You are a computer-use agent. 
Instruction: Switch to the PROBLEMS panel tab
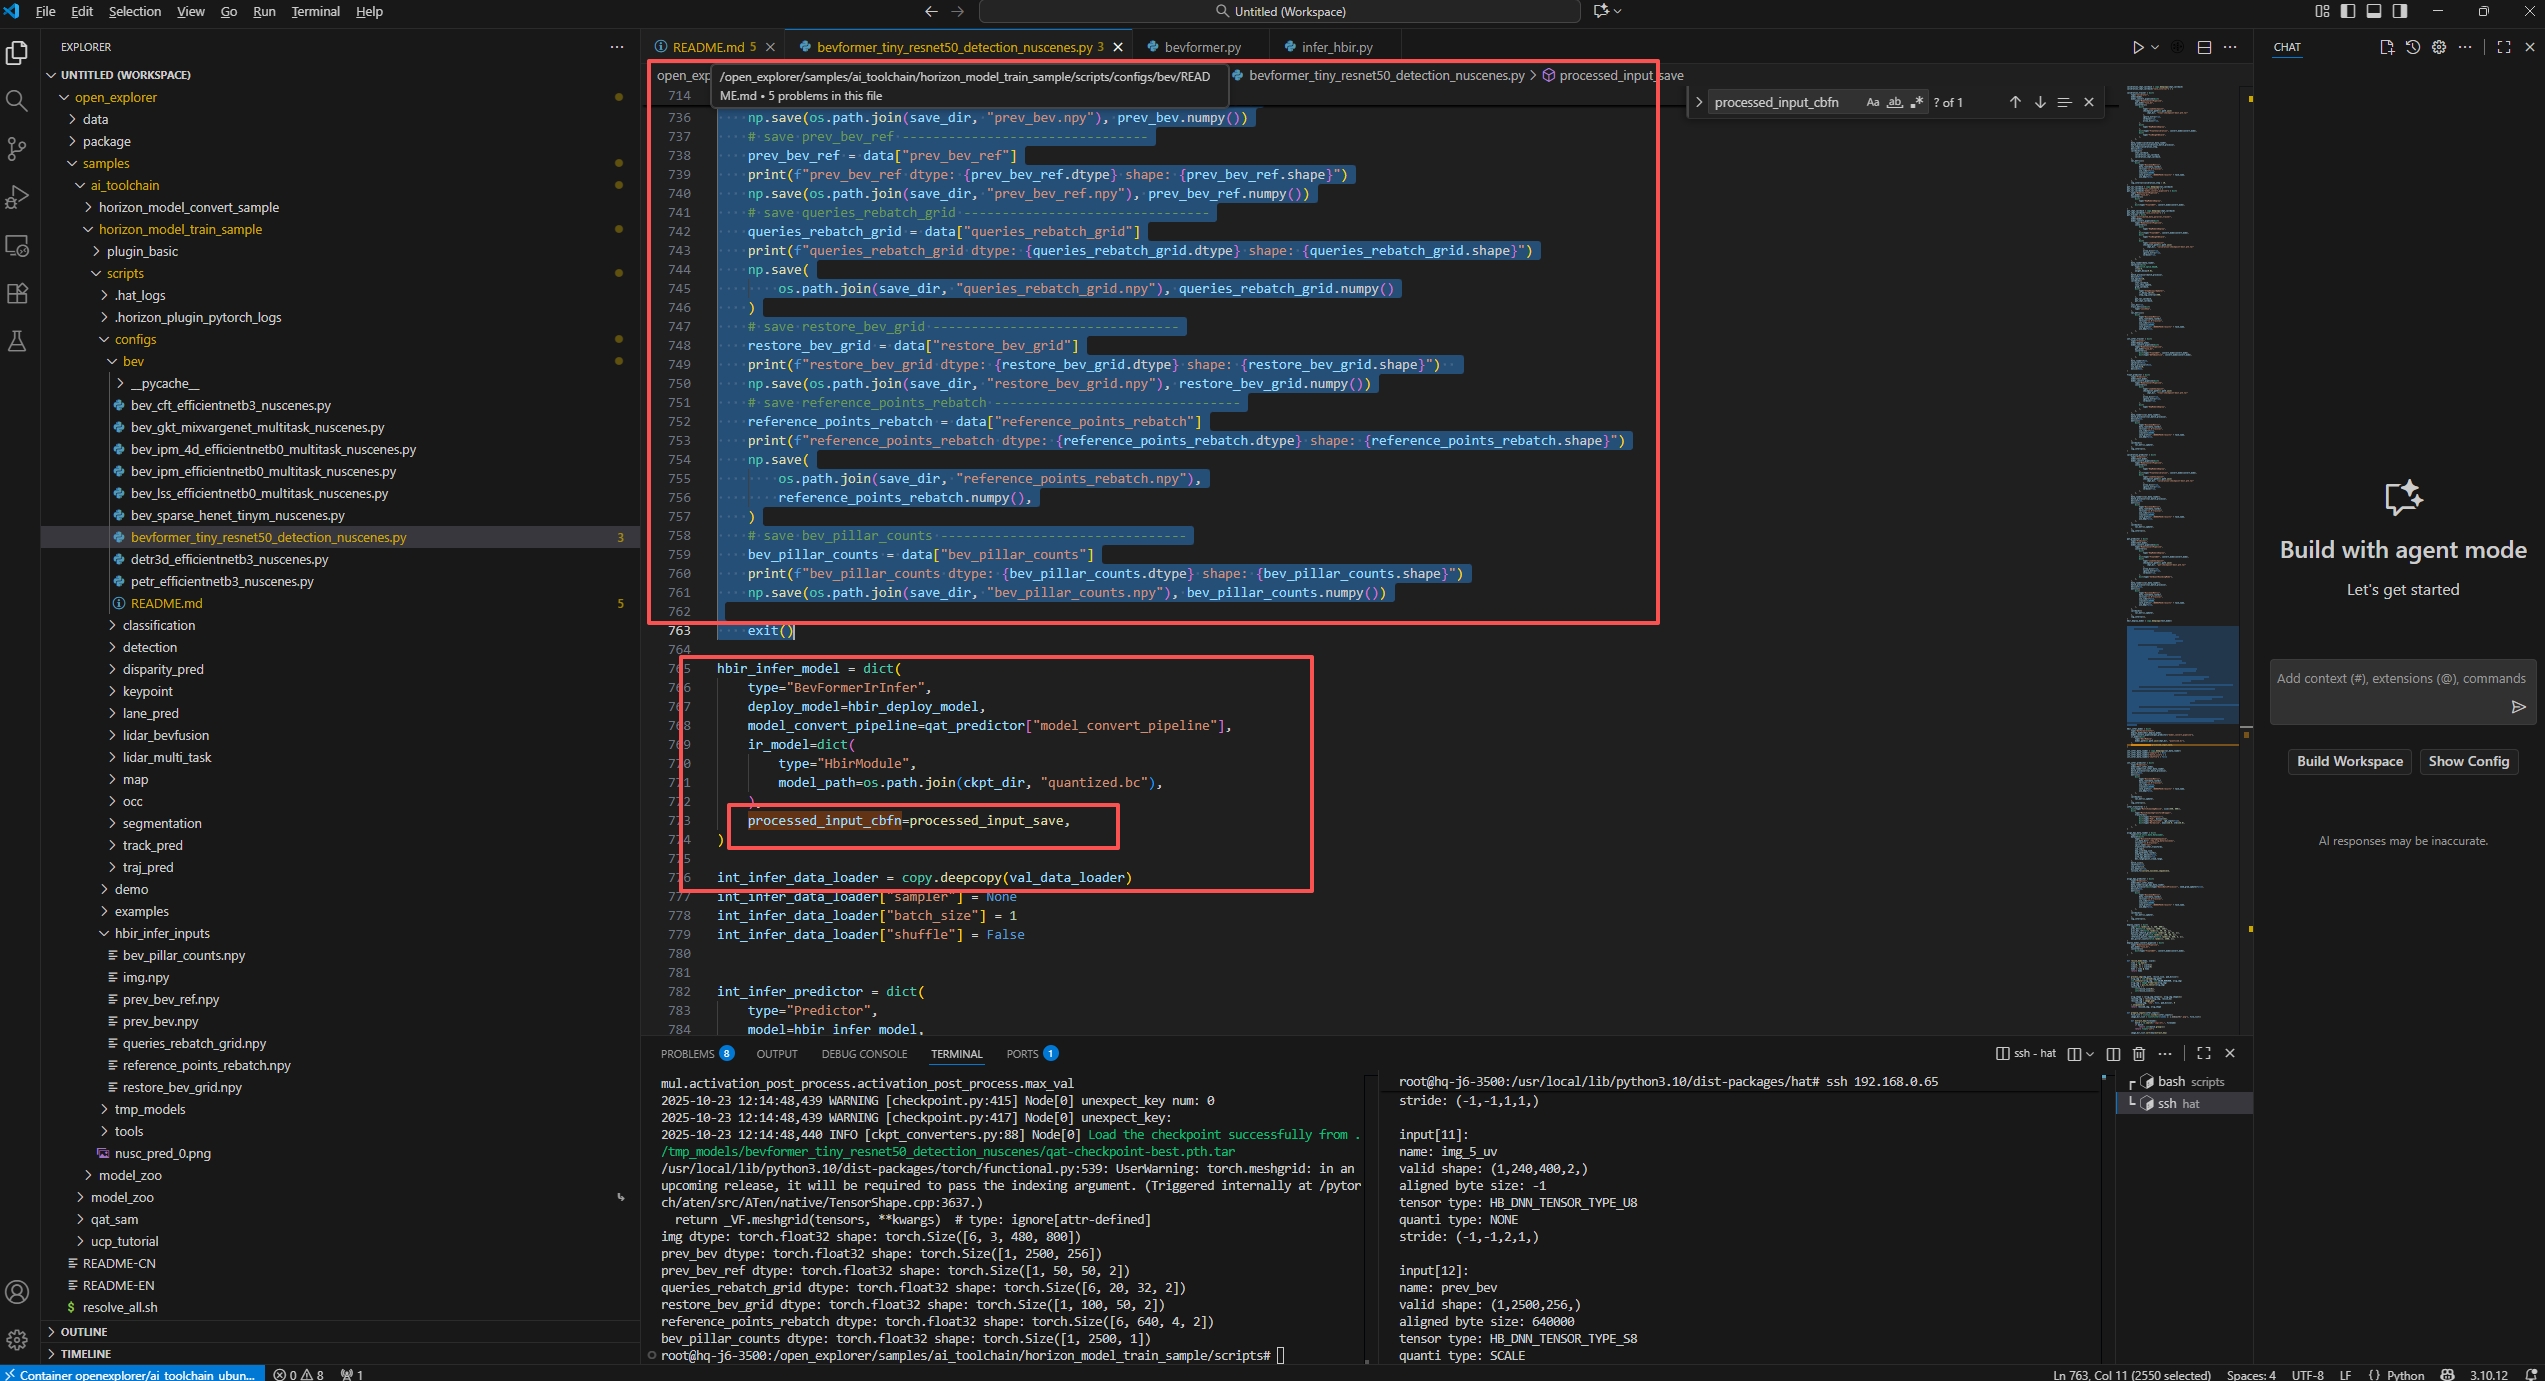coord(687,1053)
